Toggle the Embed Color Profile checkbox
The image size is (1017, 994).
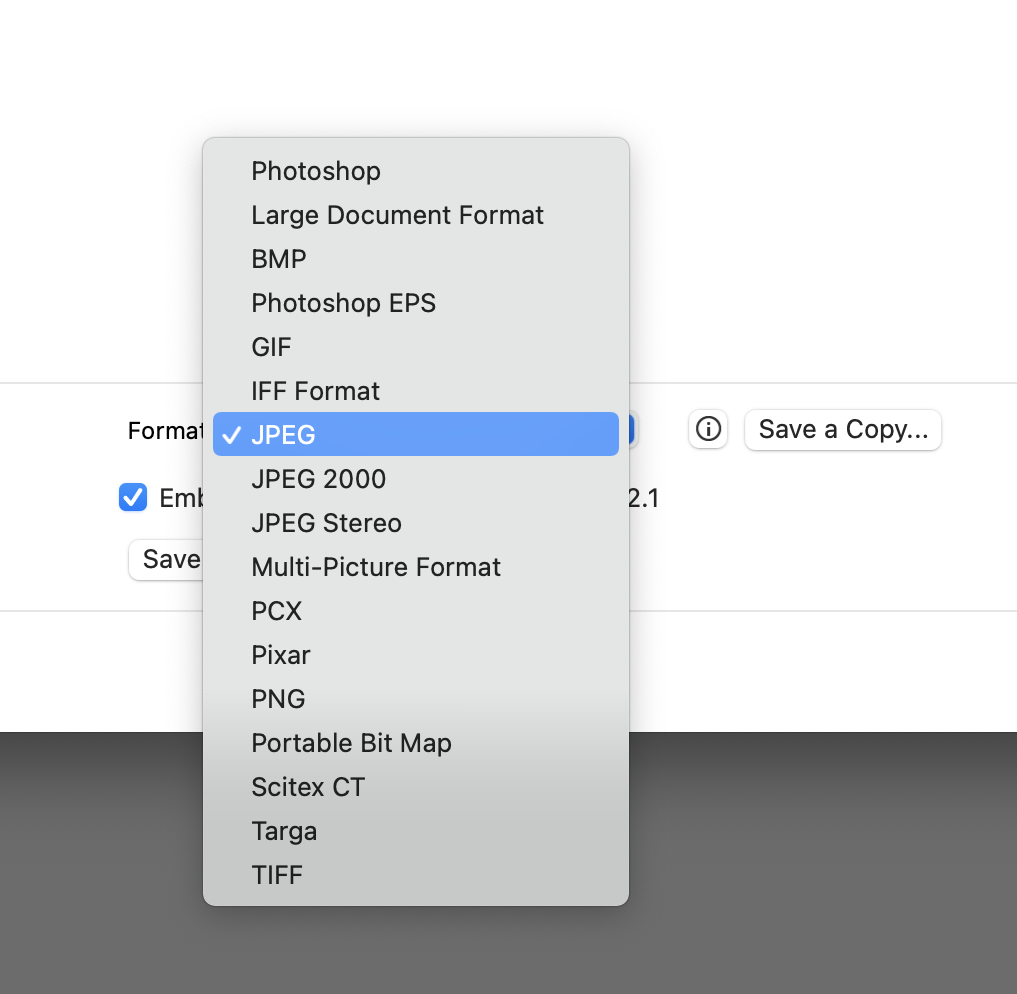133,497
